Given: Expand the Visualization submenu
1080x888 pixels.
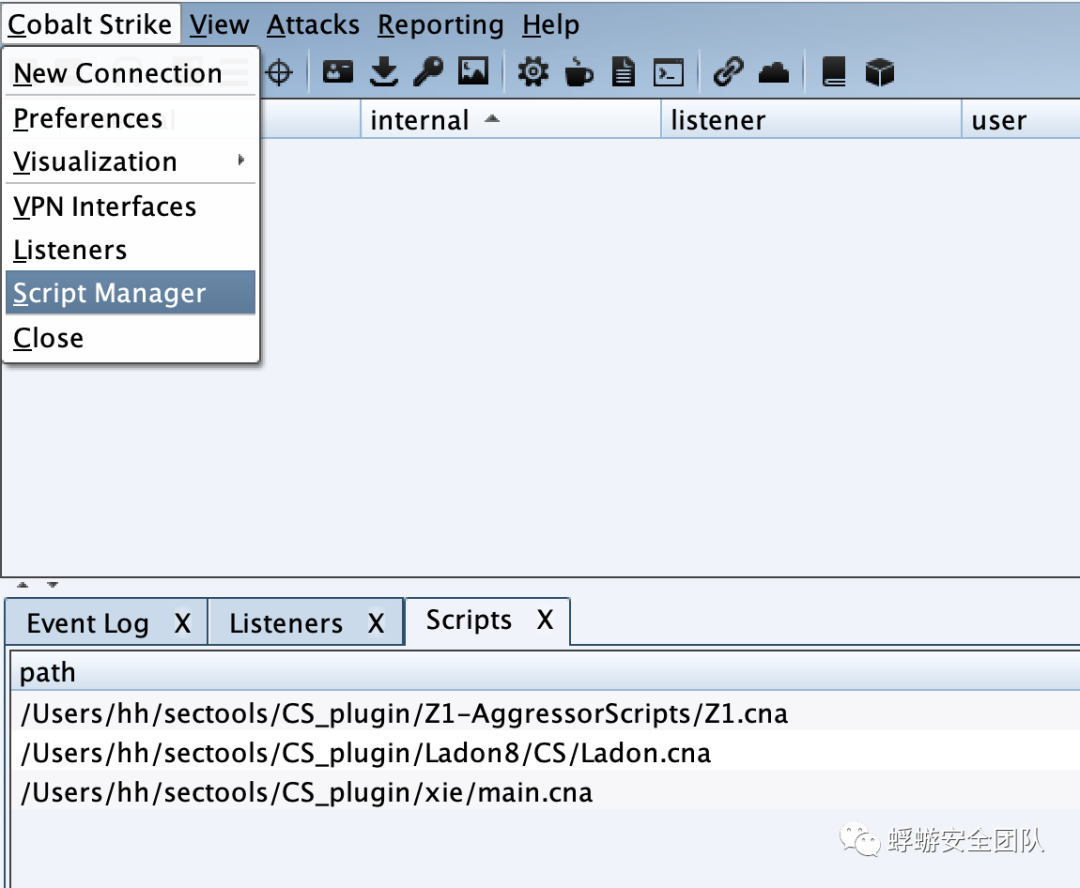Looking at the screenshot, I should [131, 161].
